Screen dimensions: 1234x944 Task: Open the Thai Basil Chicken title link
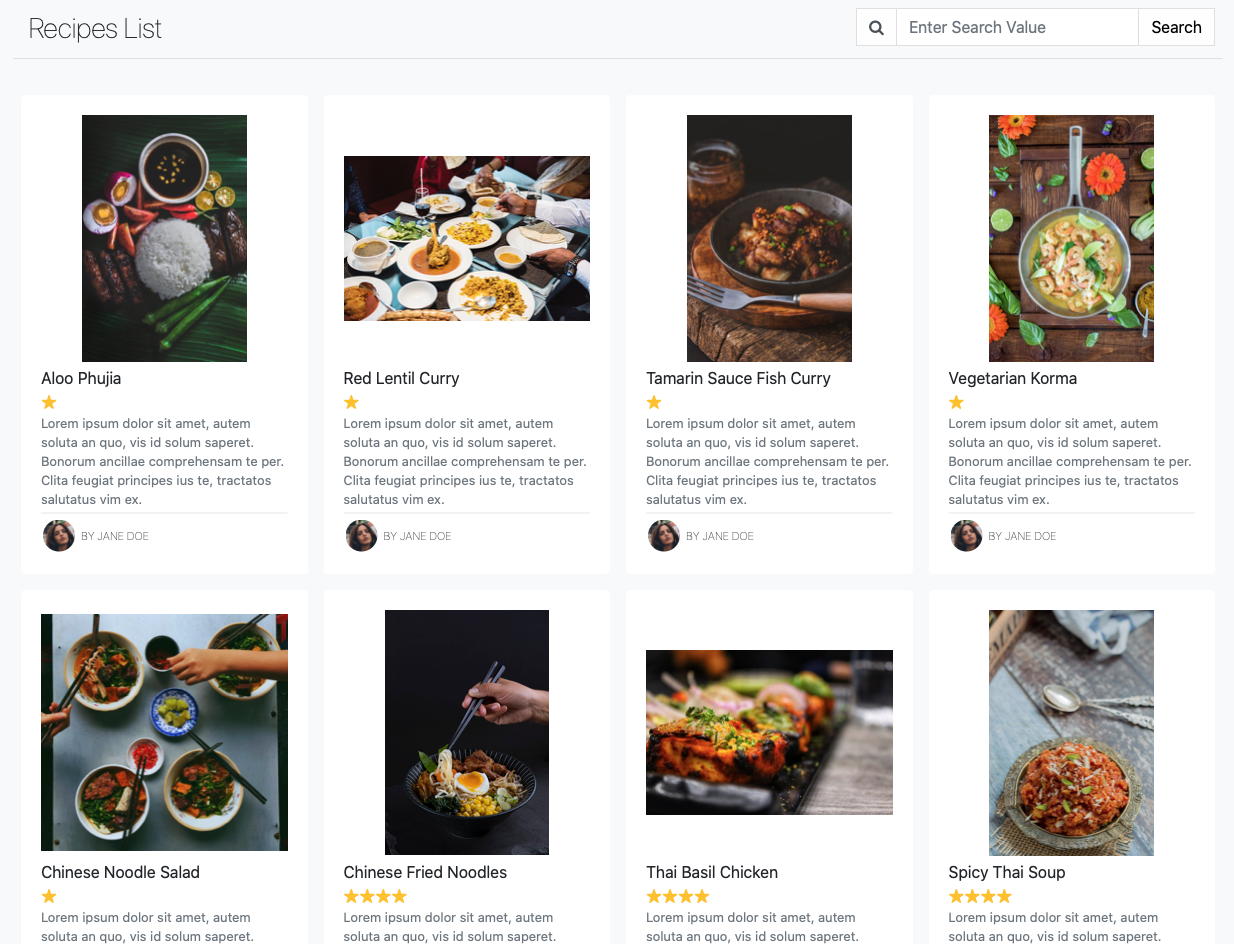point(711,872)
